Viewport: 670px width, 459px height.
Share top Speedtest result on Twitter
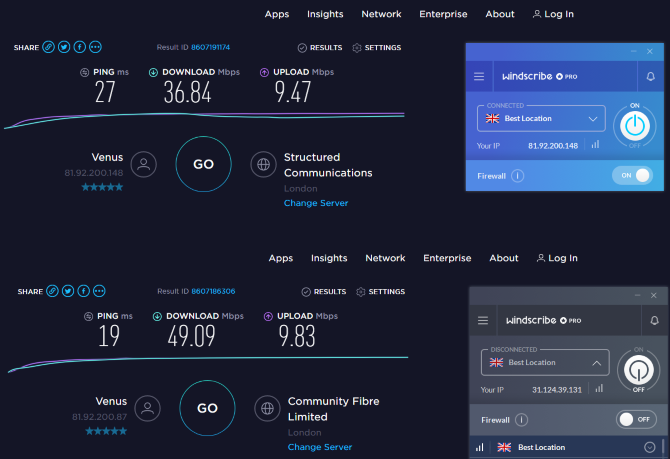click(x=64, y=47)
